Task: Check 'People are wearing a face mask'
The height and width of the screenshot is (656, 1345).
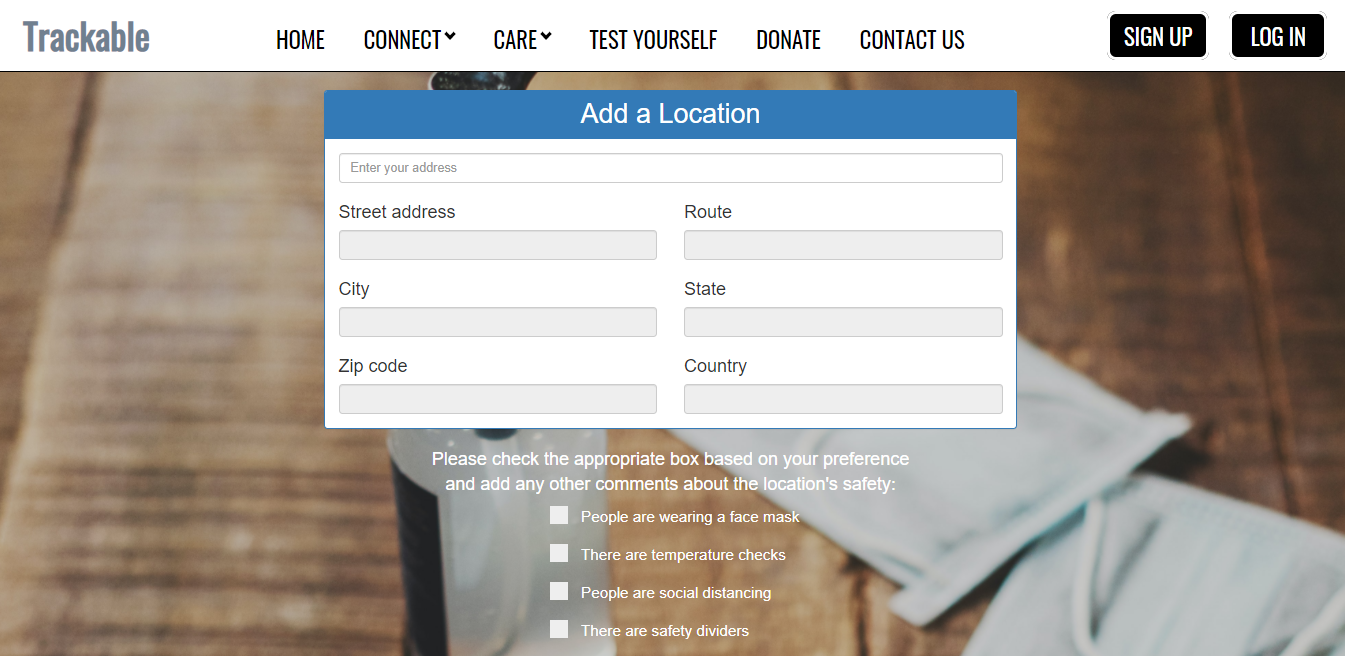Action: coord(559,515)
